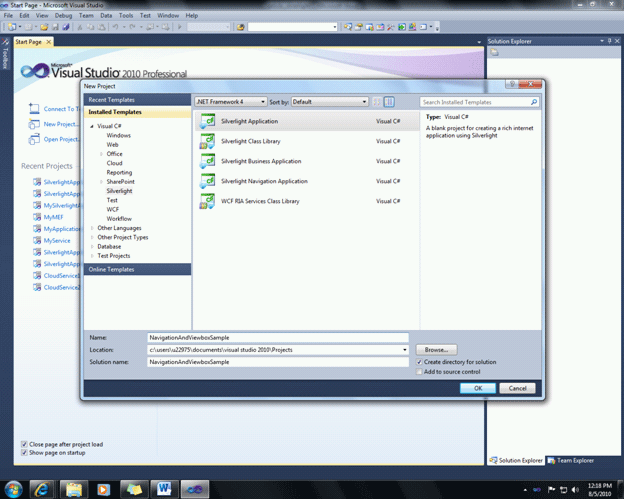
Task: Click the Solution Explorer properties toolbar icon
Action: pyautogui.click(x=494, y=53)
